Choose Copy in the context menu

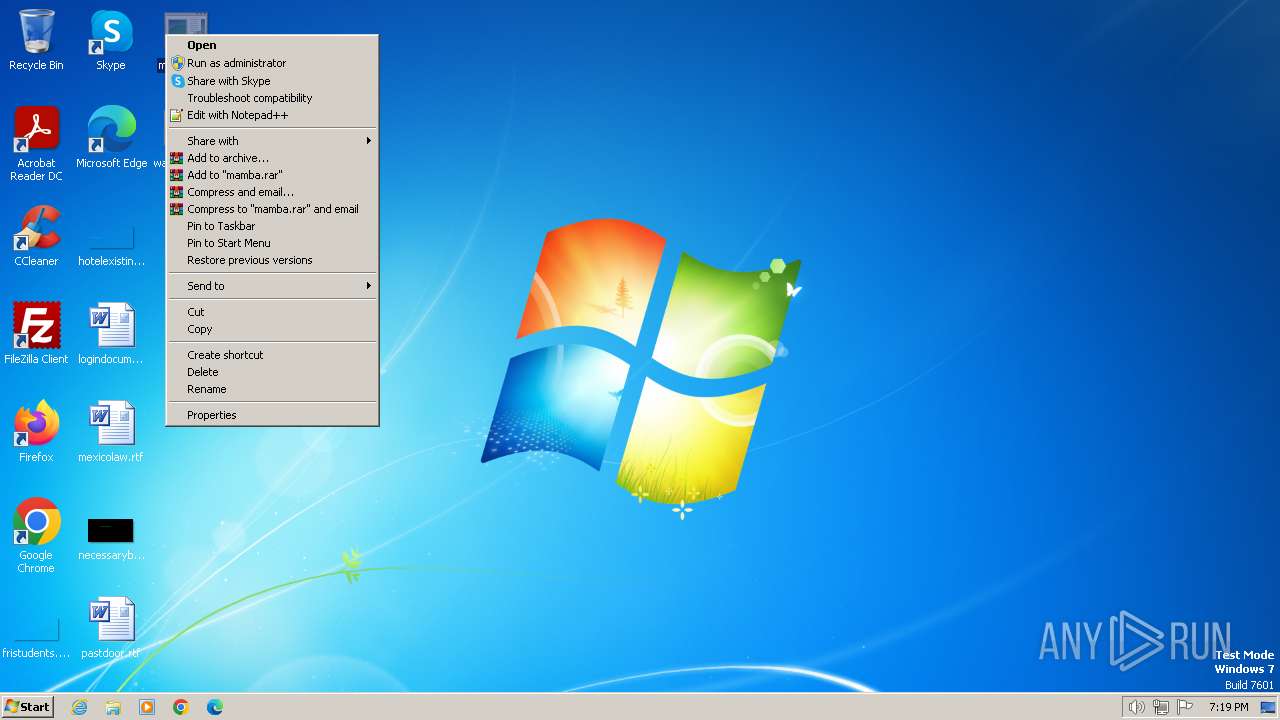click(272, 329)
